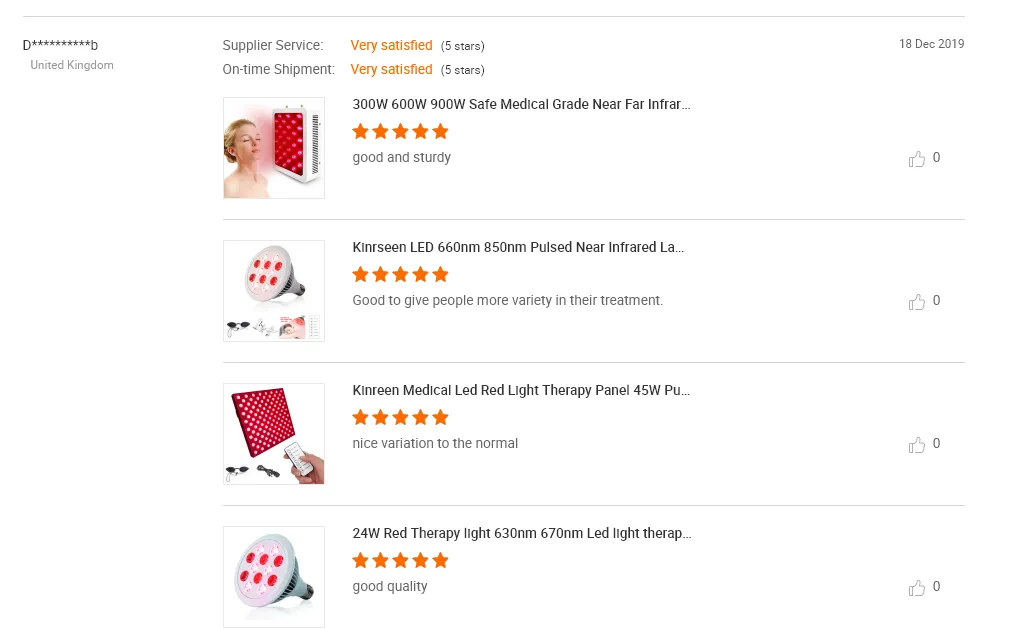Like the "good and sturdy" review
The width and height of the screenshot is (1027, 630).
(916, 158)
